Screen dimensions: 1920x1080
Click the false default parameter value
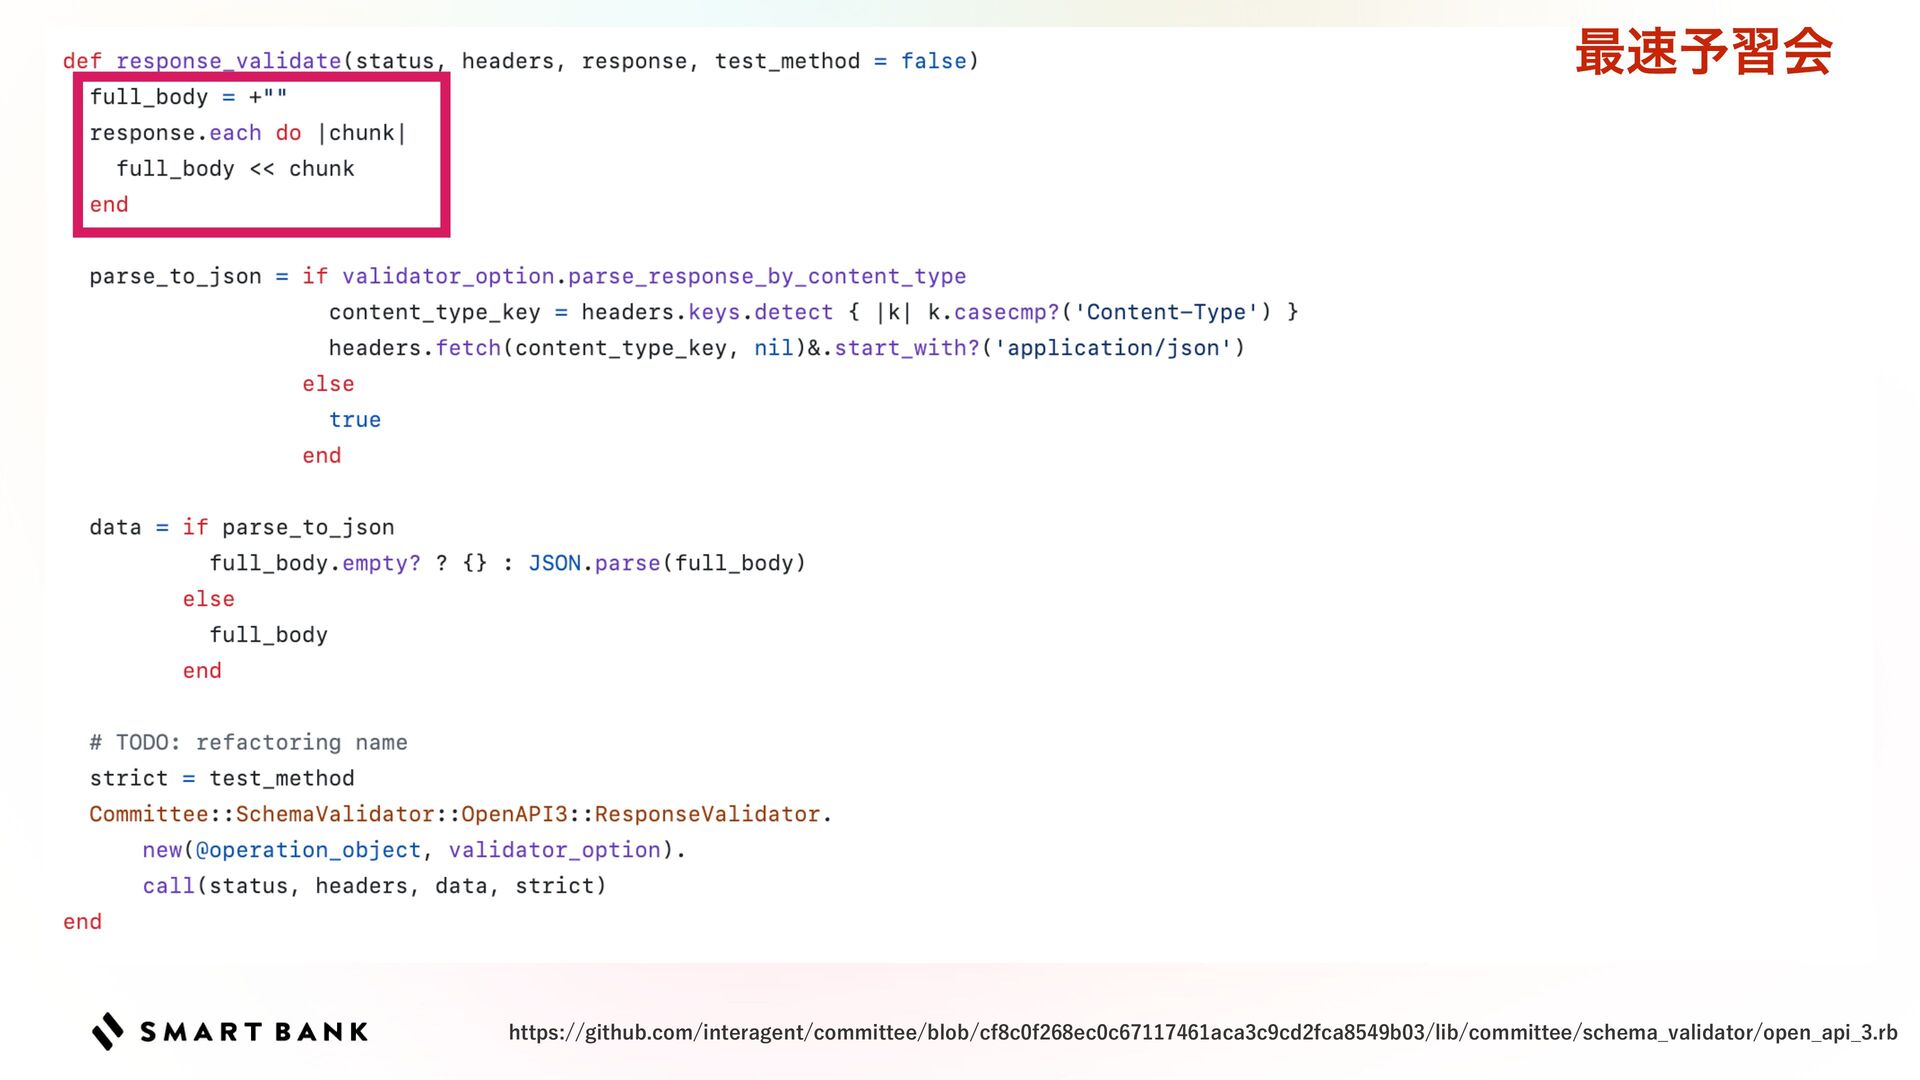click(933, 61)
